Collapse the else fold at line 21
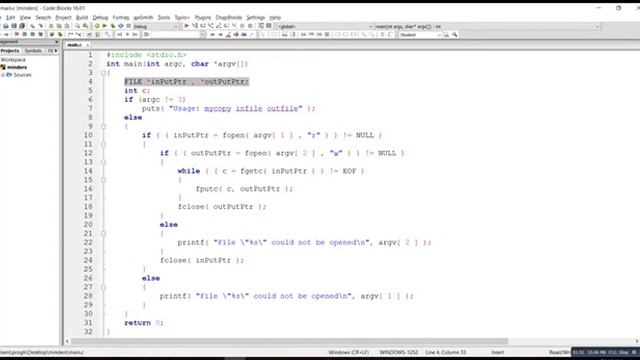Image resolution: width=640 pixels, height=360 pixels. tap(103, 234)
